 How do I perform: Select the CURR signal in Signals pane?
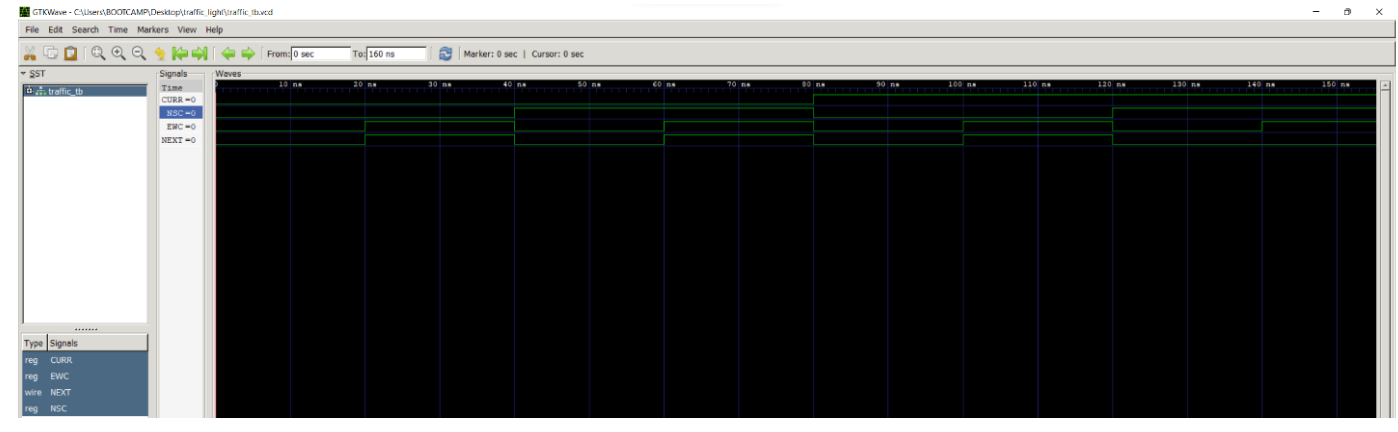[180, 100]
